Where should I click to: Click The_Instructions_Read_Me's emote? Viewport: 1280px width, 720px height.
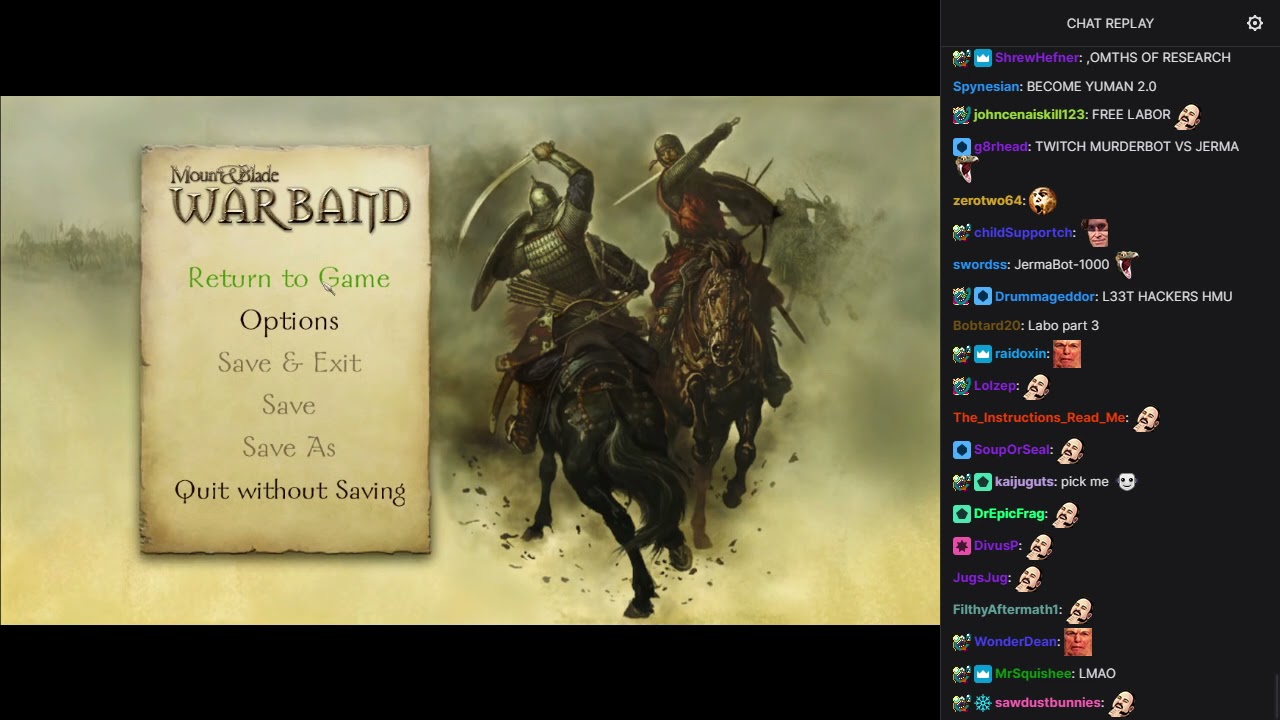[1147, 419]
